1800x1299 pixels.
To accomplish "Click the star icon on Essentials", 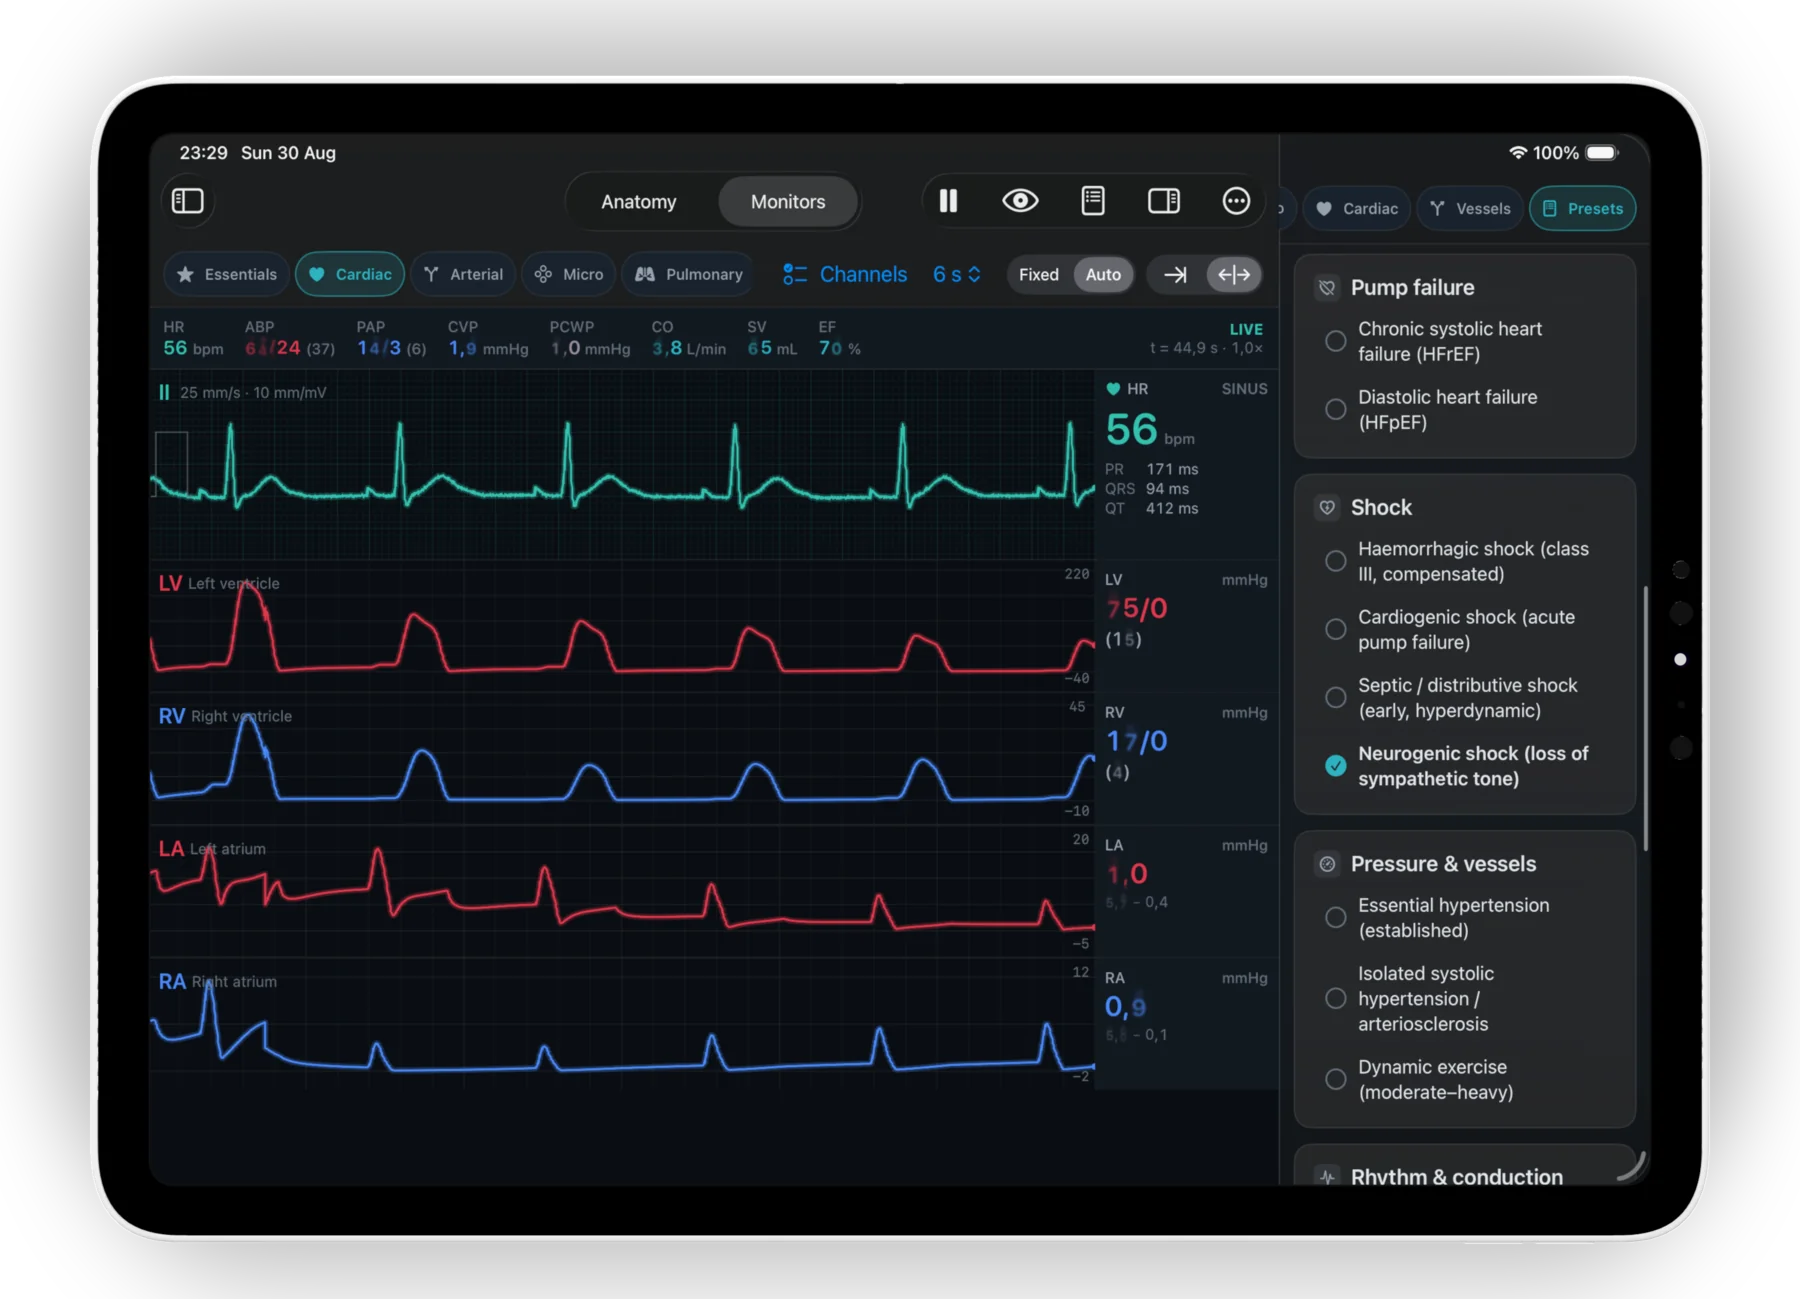I will click(x=185, y=274).
